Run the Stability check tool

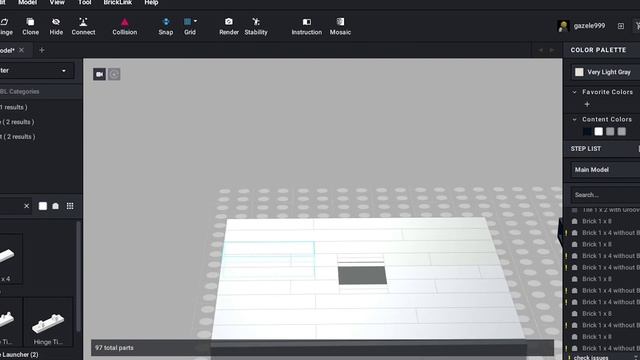[x=256, y=26]
